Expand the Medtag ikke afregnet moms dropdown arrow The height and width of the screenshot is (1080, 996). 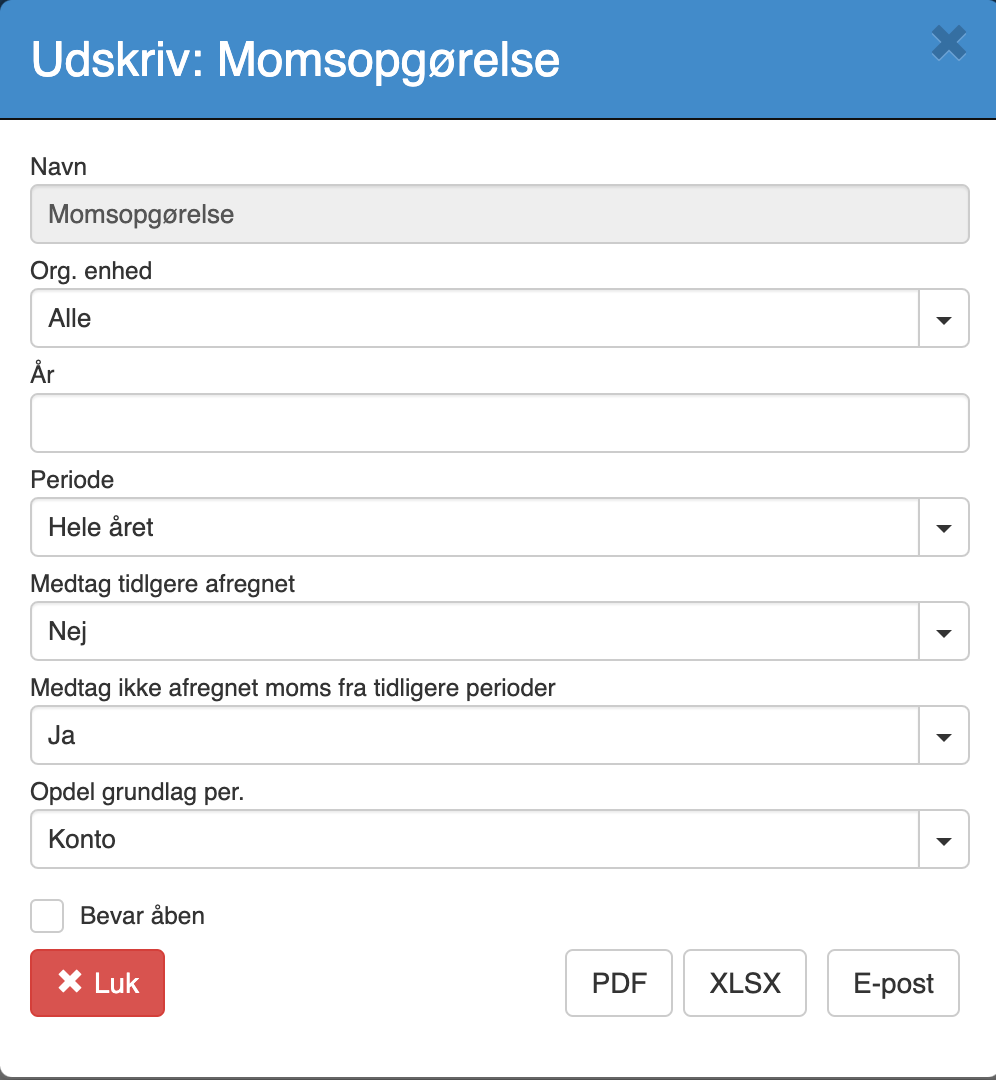pos(944,736)
